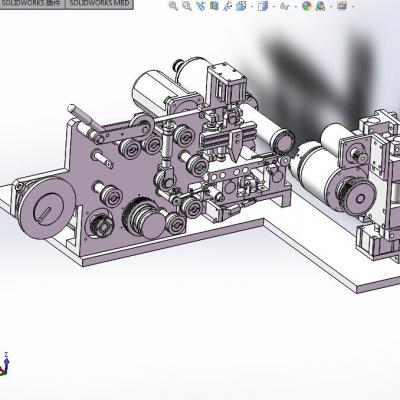Select the Zoom to Area tool

[x=187, y=6]
